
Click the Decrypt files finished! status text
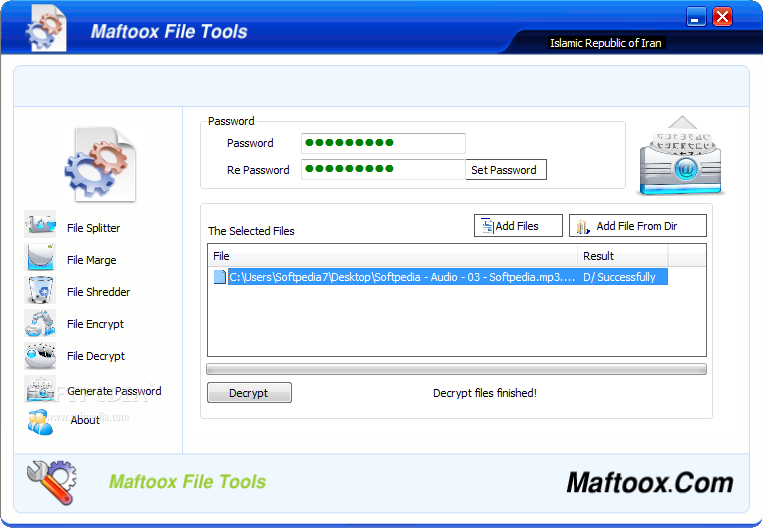485,393
